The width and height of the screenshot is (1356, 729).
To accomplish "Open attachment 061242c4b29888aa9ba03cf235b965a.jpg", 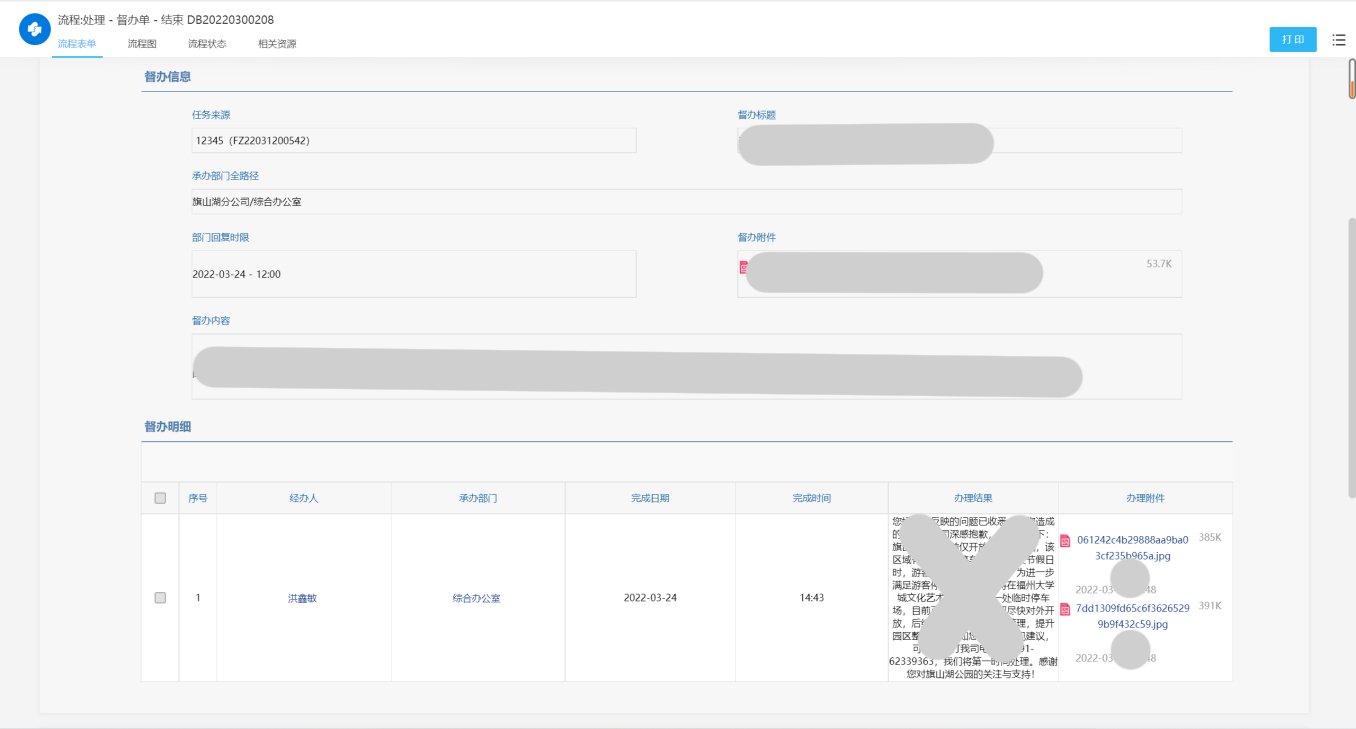I will [x=1132, y=547].
